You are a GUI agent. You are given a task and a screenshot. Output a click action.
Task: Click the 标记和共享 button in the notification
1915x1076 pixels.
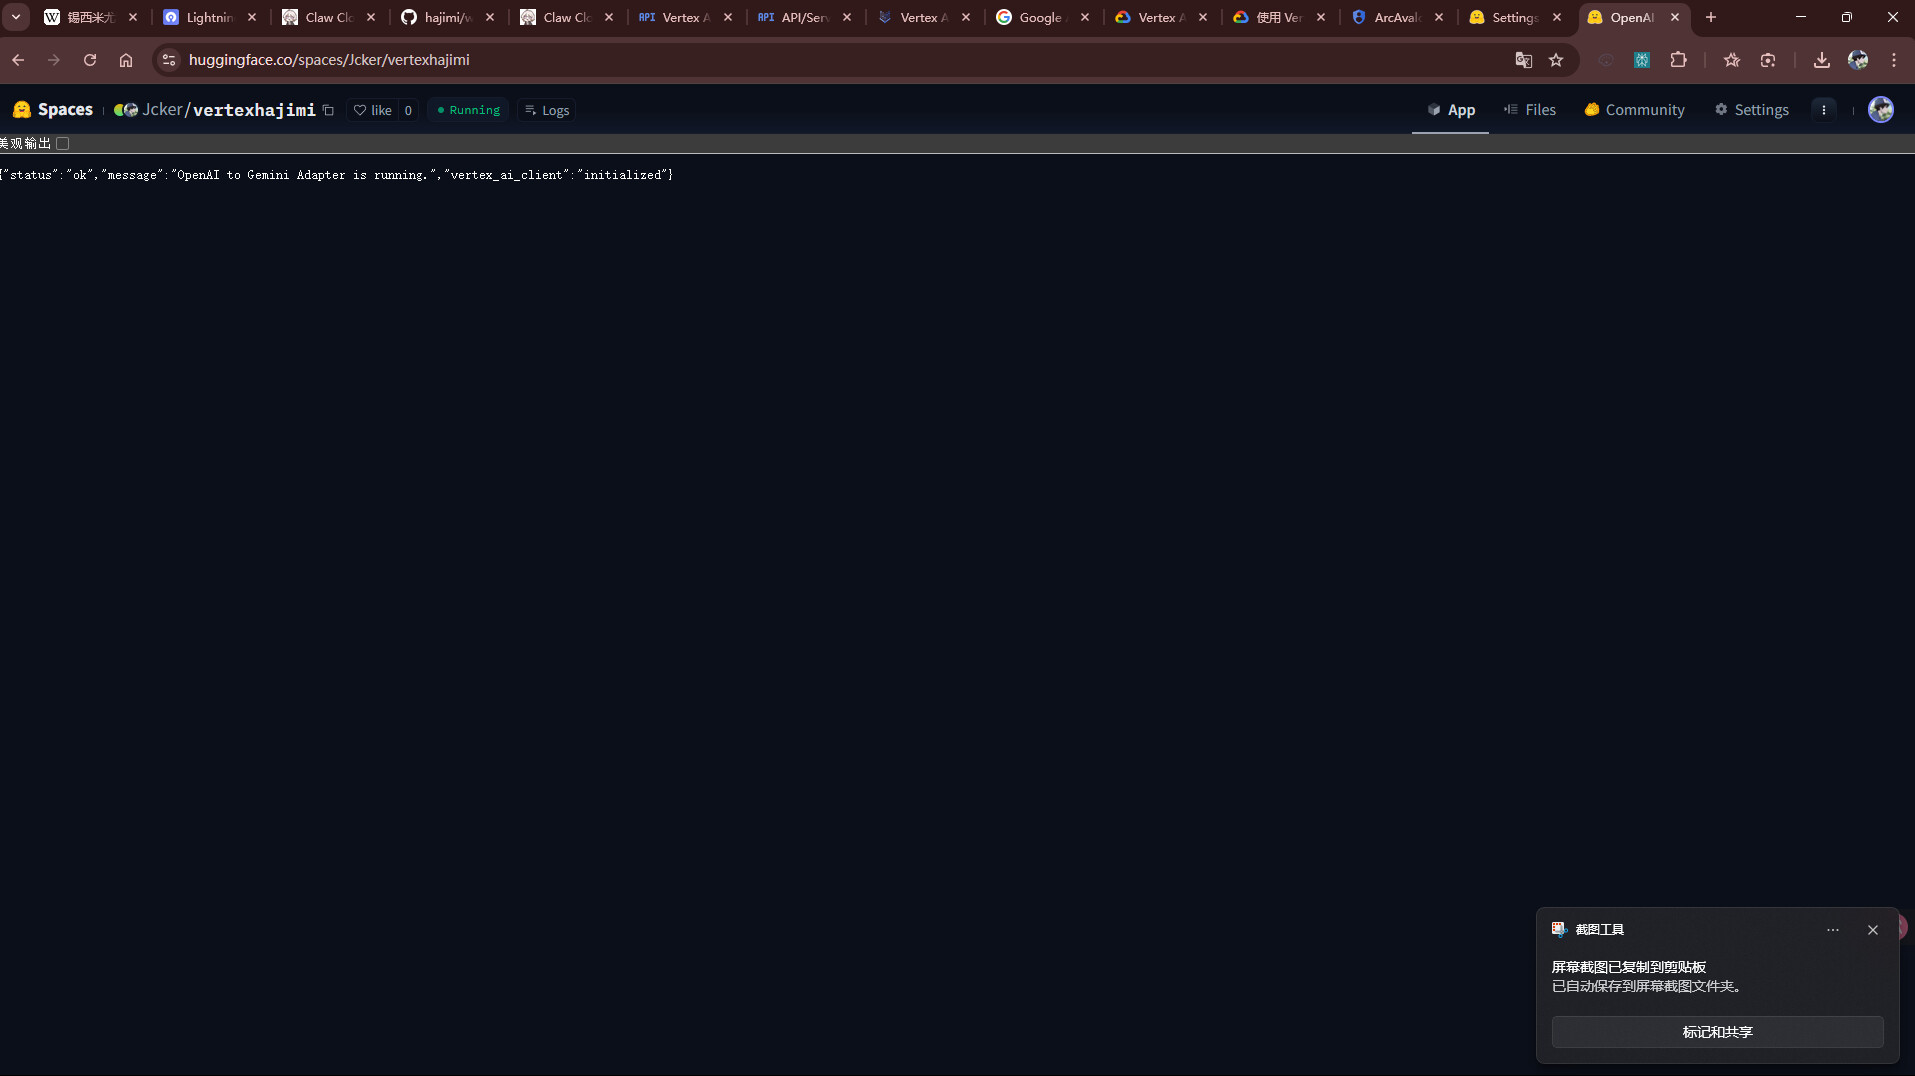1716,1031
